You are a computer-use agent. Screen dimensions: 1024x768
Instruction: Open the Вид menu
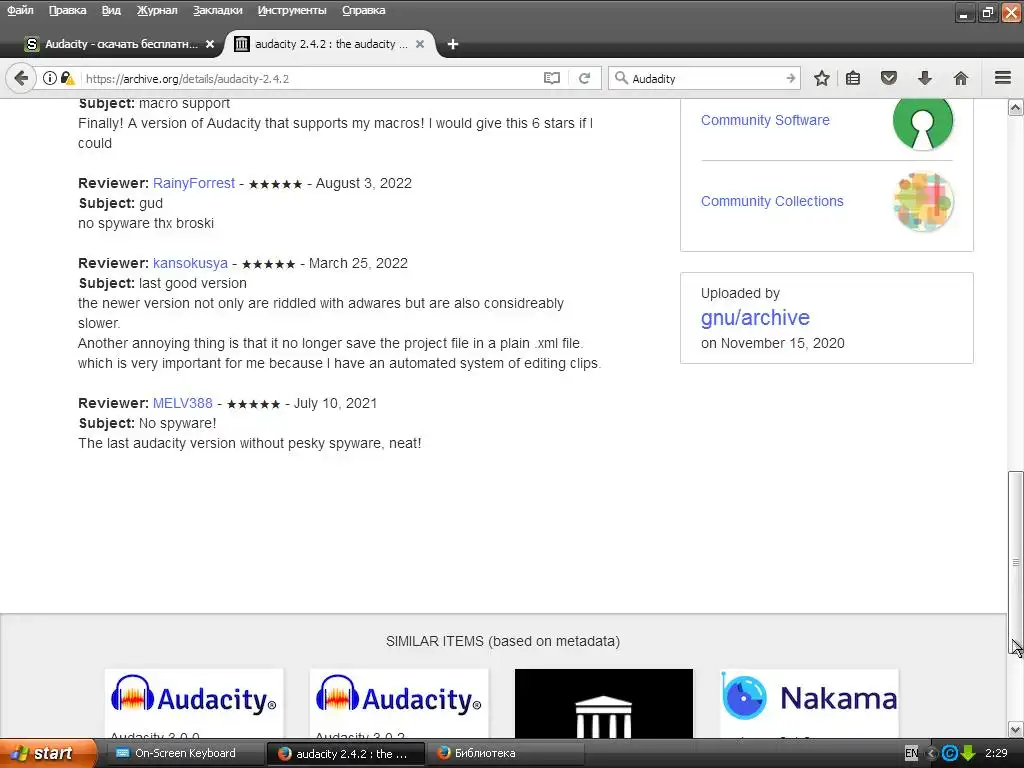(111, 10)
